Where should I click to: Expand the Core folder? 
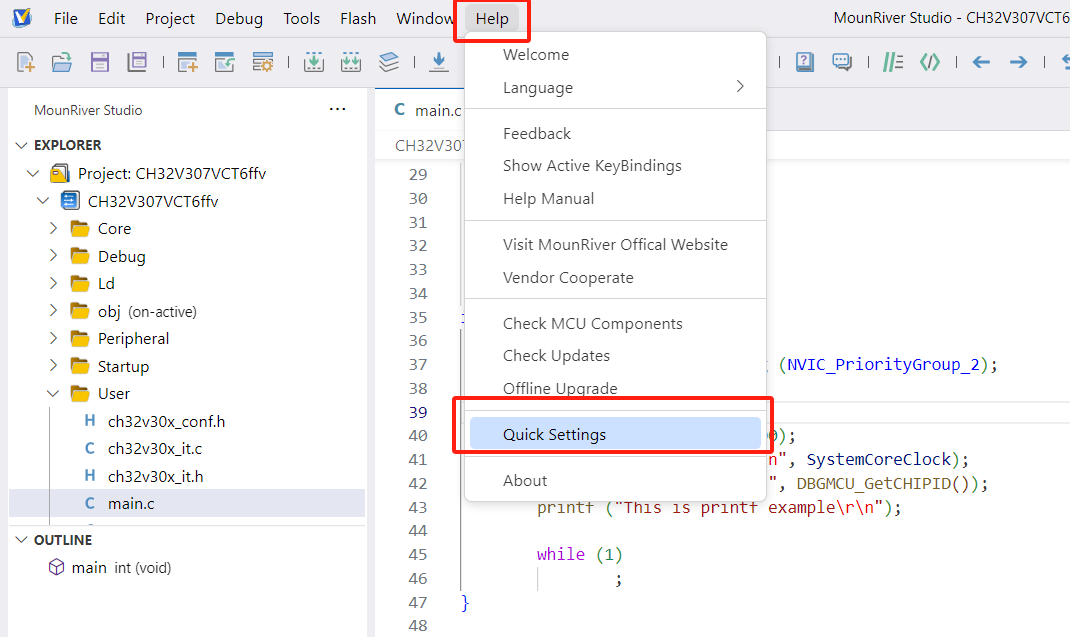coord(53,228)
